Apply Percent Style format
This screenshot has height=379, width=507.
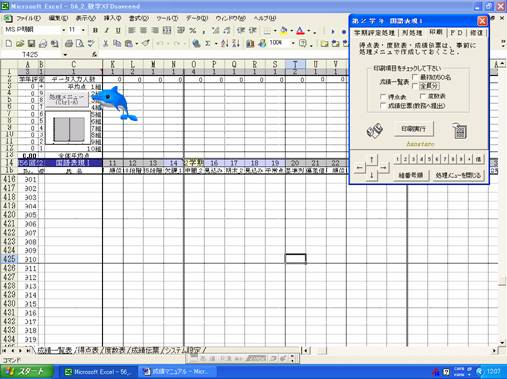click(192, 30)
